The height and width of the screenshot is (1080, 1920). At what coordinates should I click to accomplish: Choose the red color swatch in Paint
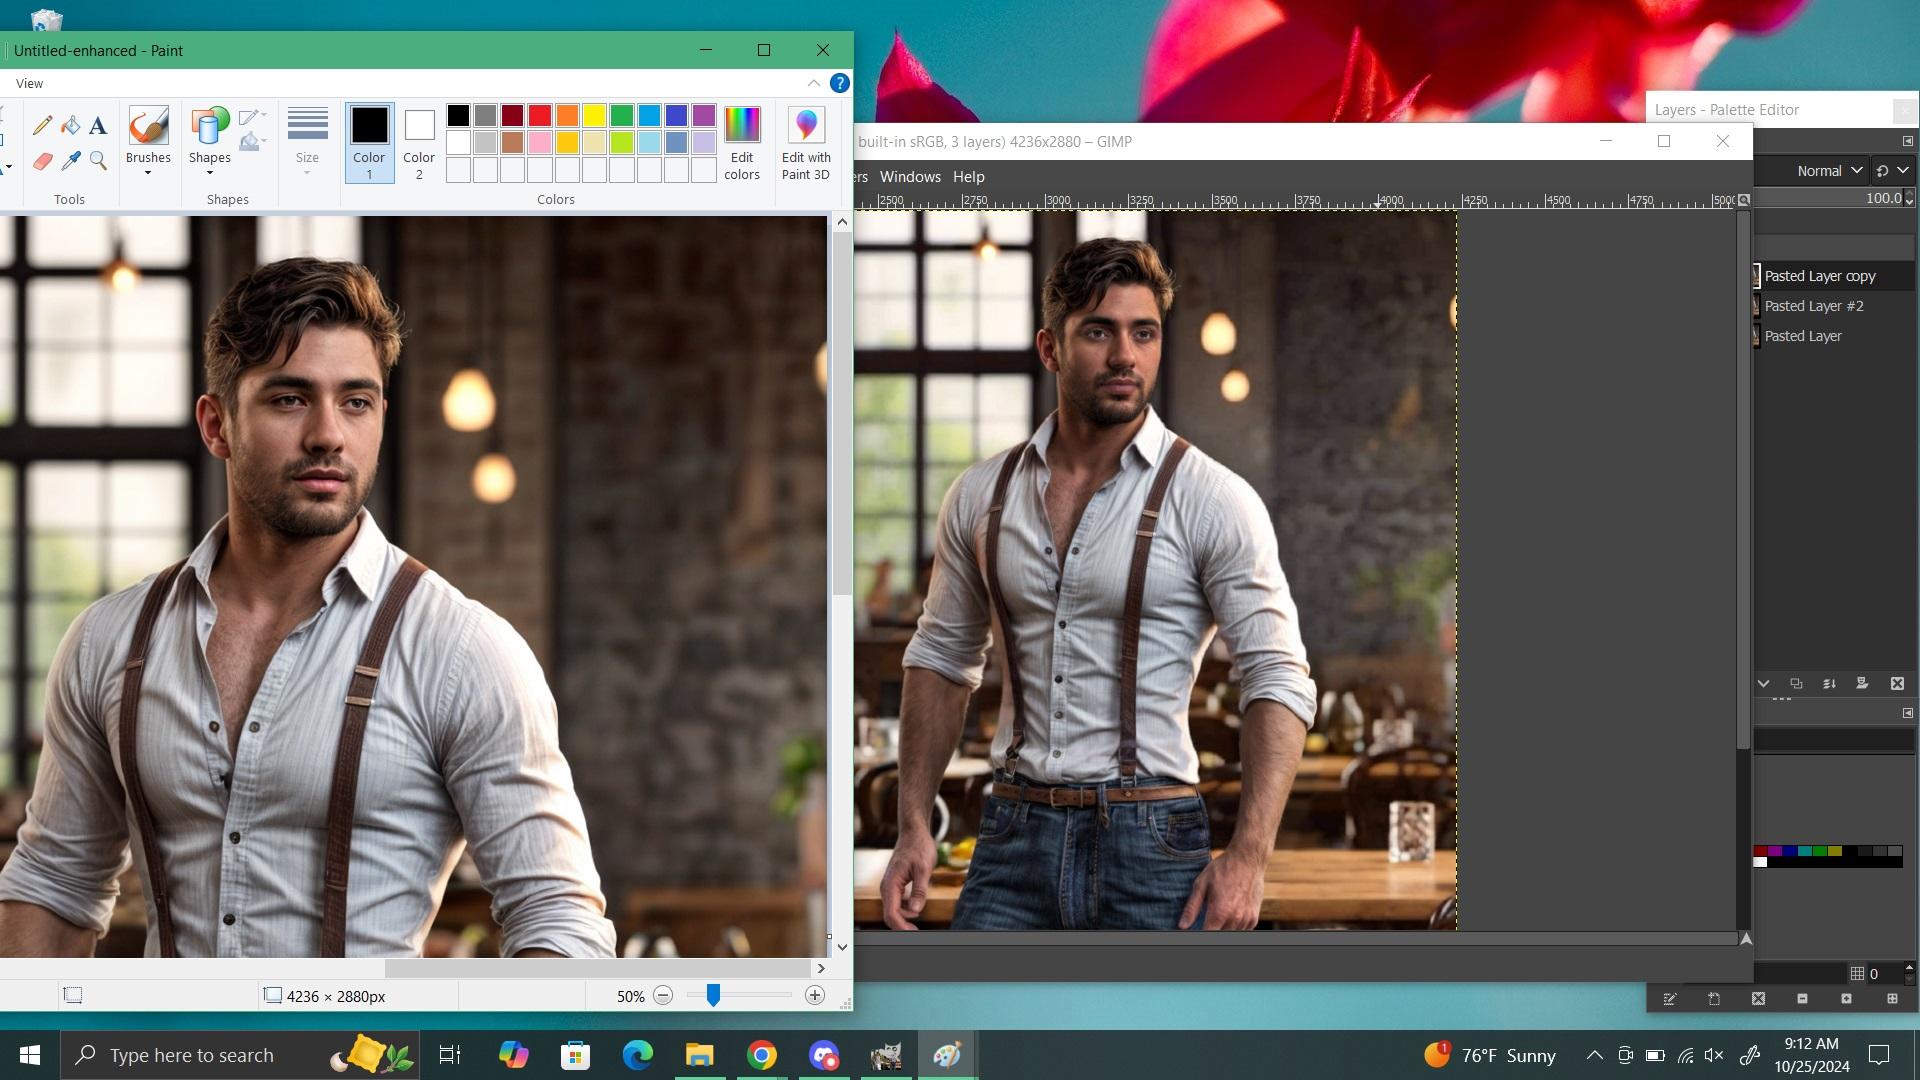[540, 116]
